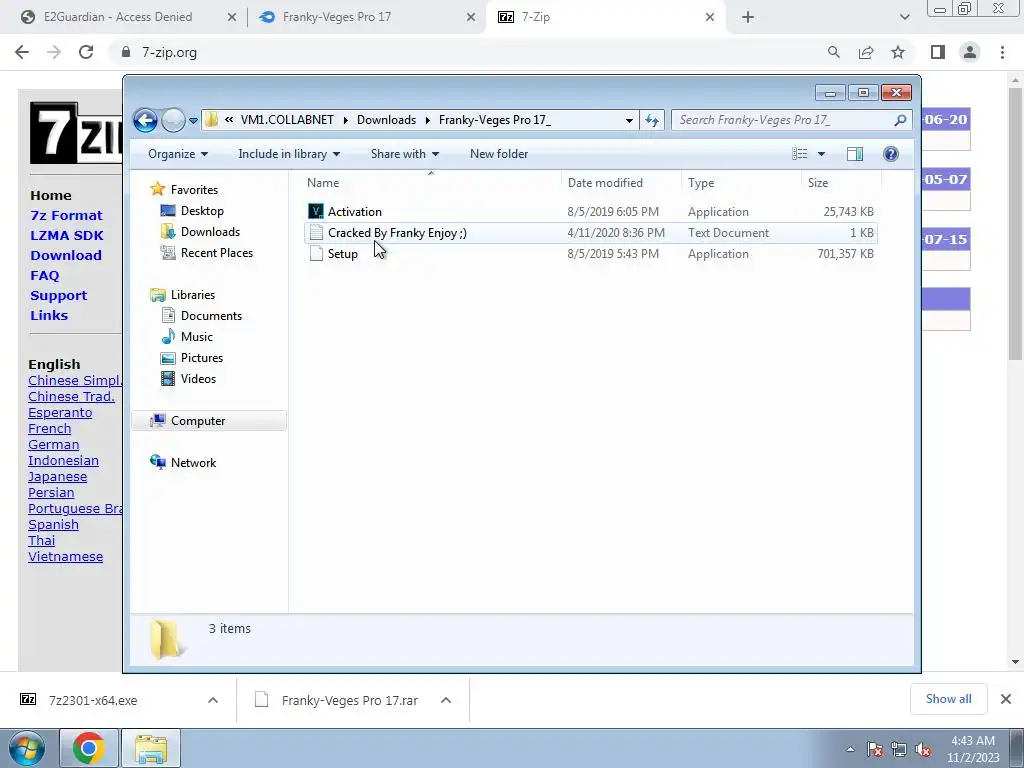
Task: Bookmark this page with the star icon
Action: click(898, 52)
